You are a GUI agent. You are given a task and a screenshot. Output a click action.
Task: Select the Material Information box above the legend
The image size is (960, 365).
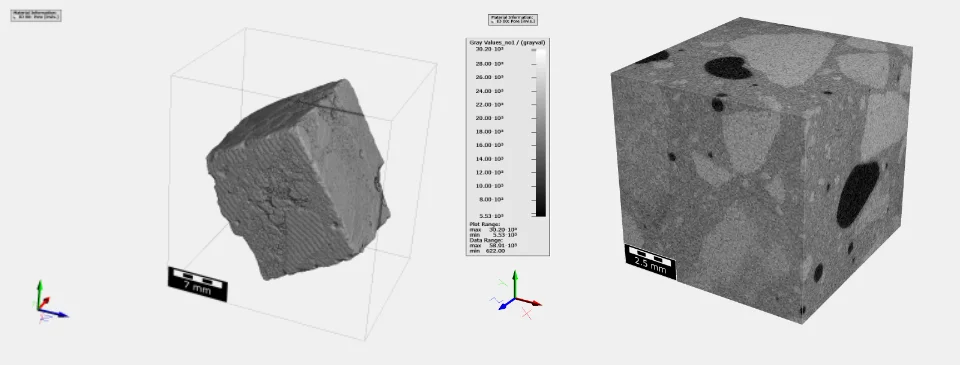coord(513,20)
